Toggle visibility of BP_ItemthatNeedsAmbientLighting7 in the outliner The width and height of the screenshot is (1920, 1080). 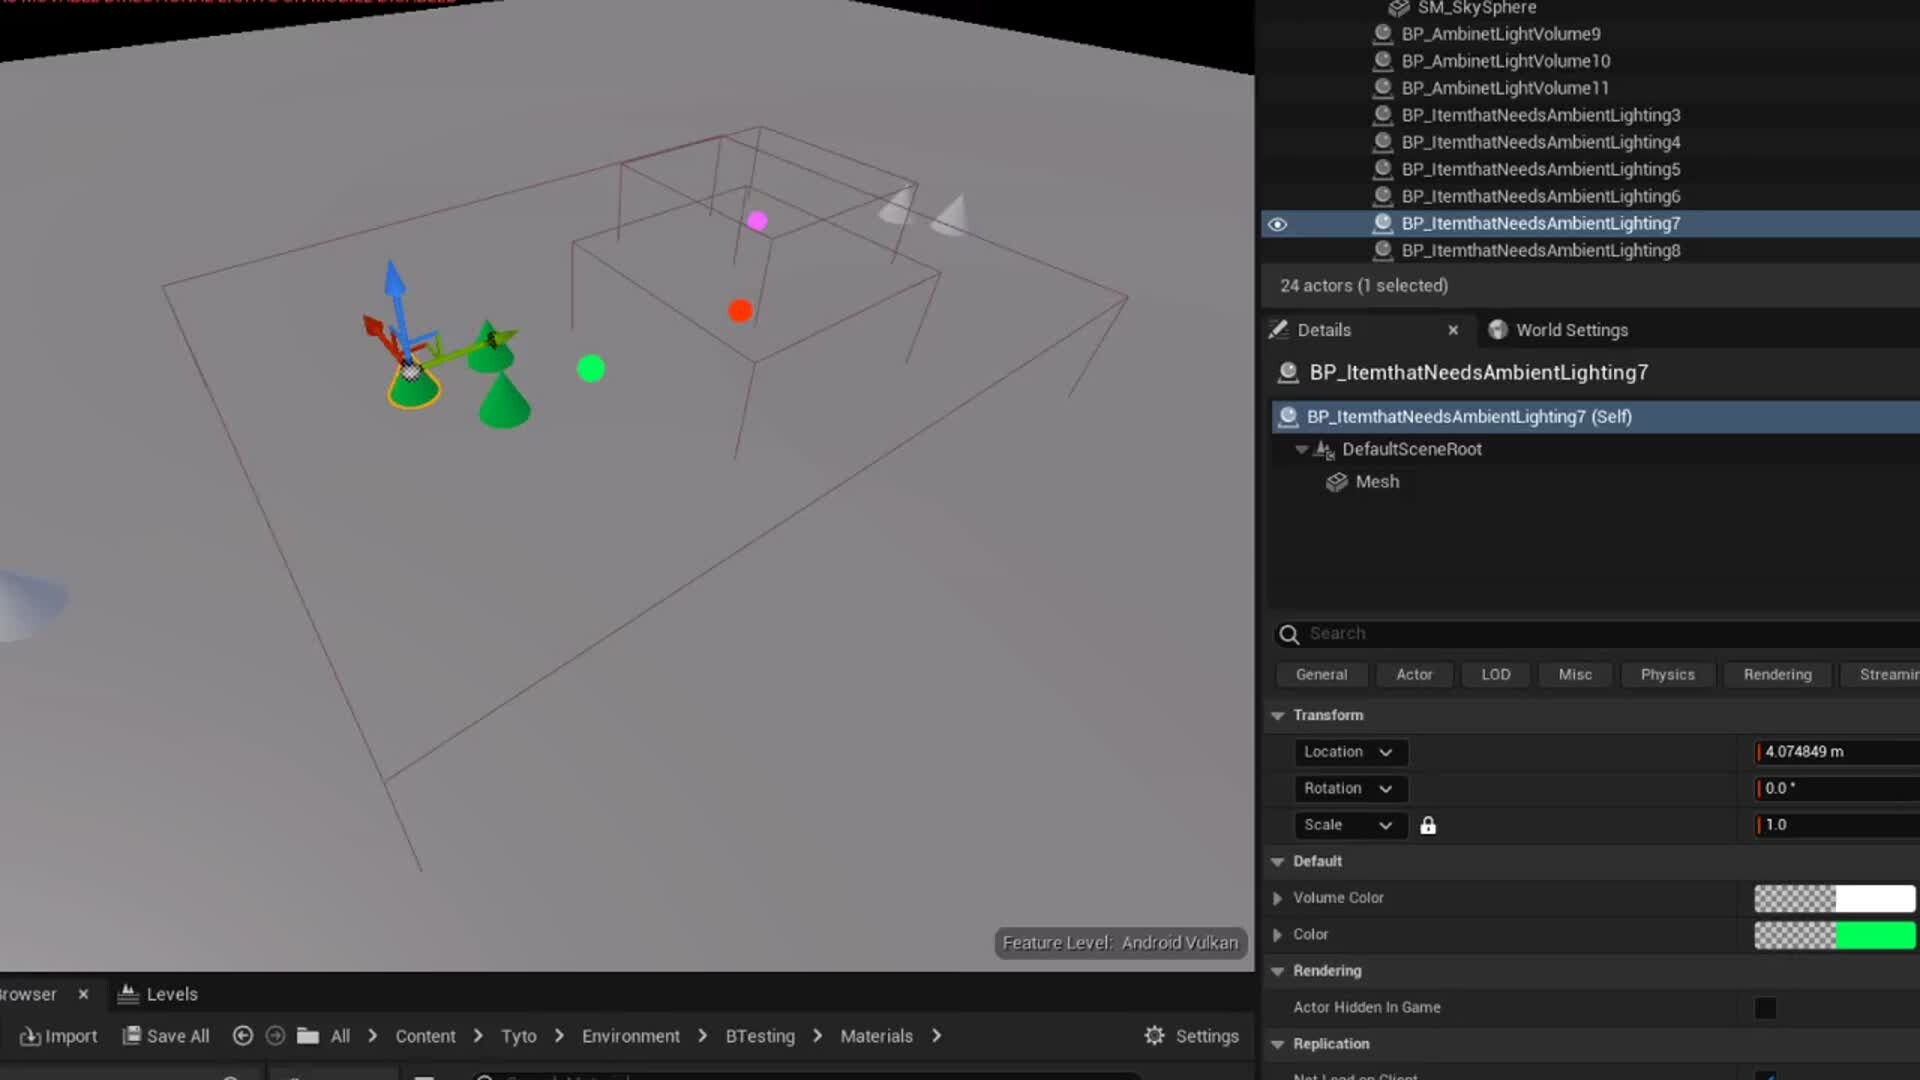point(1277,224)
